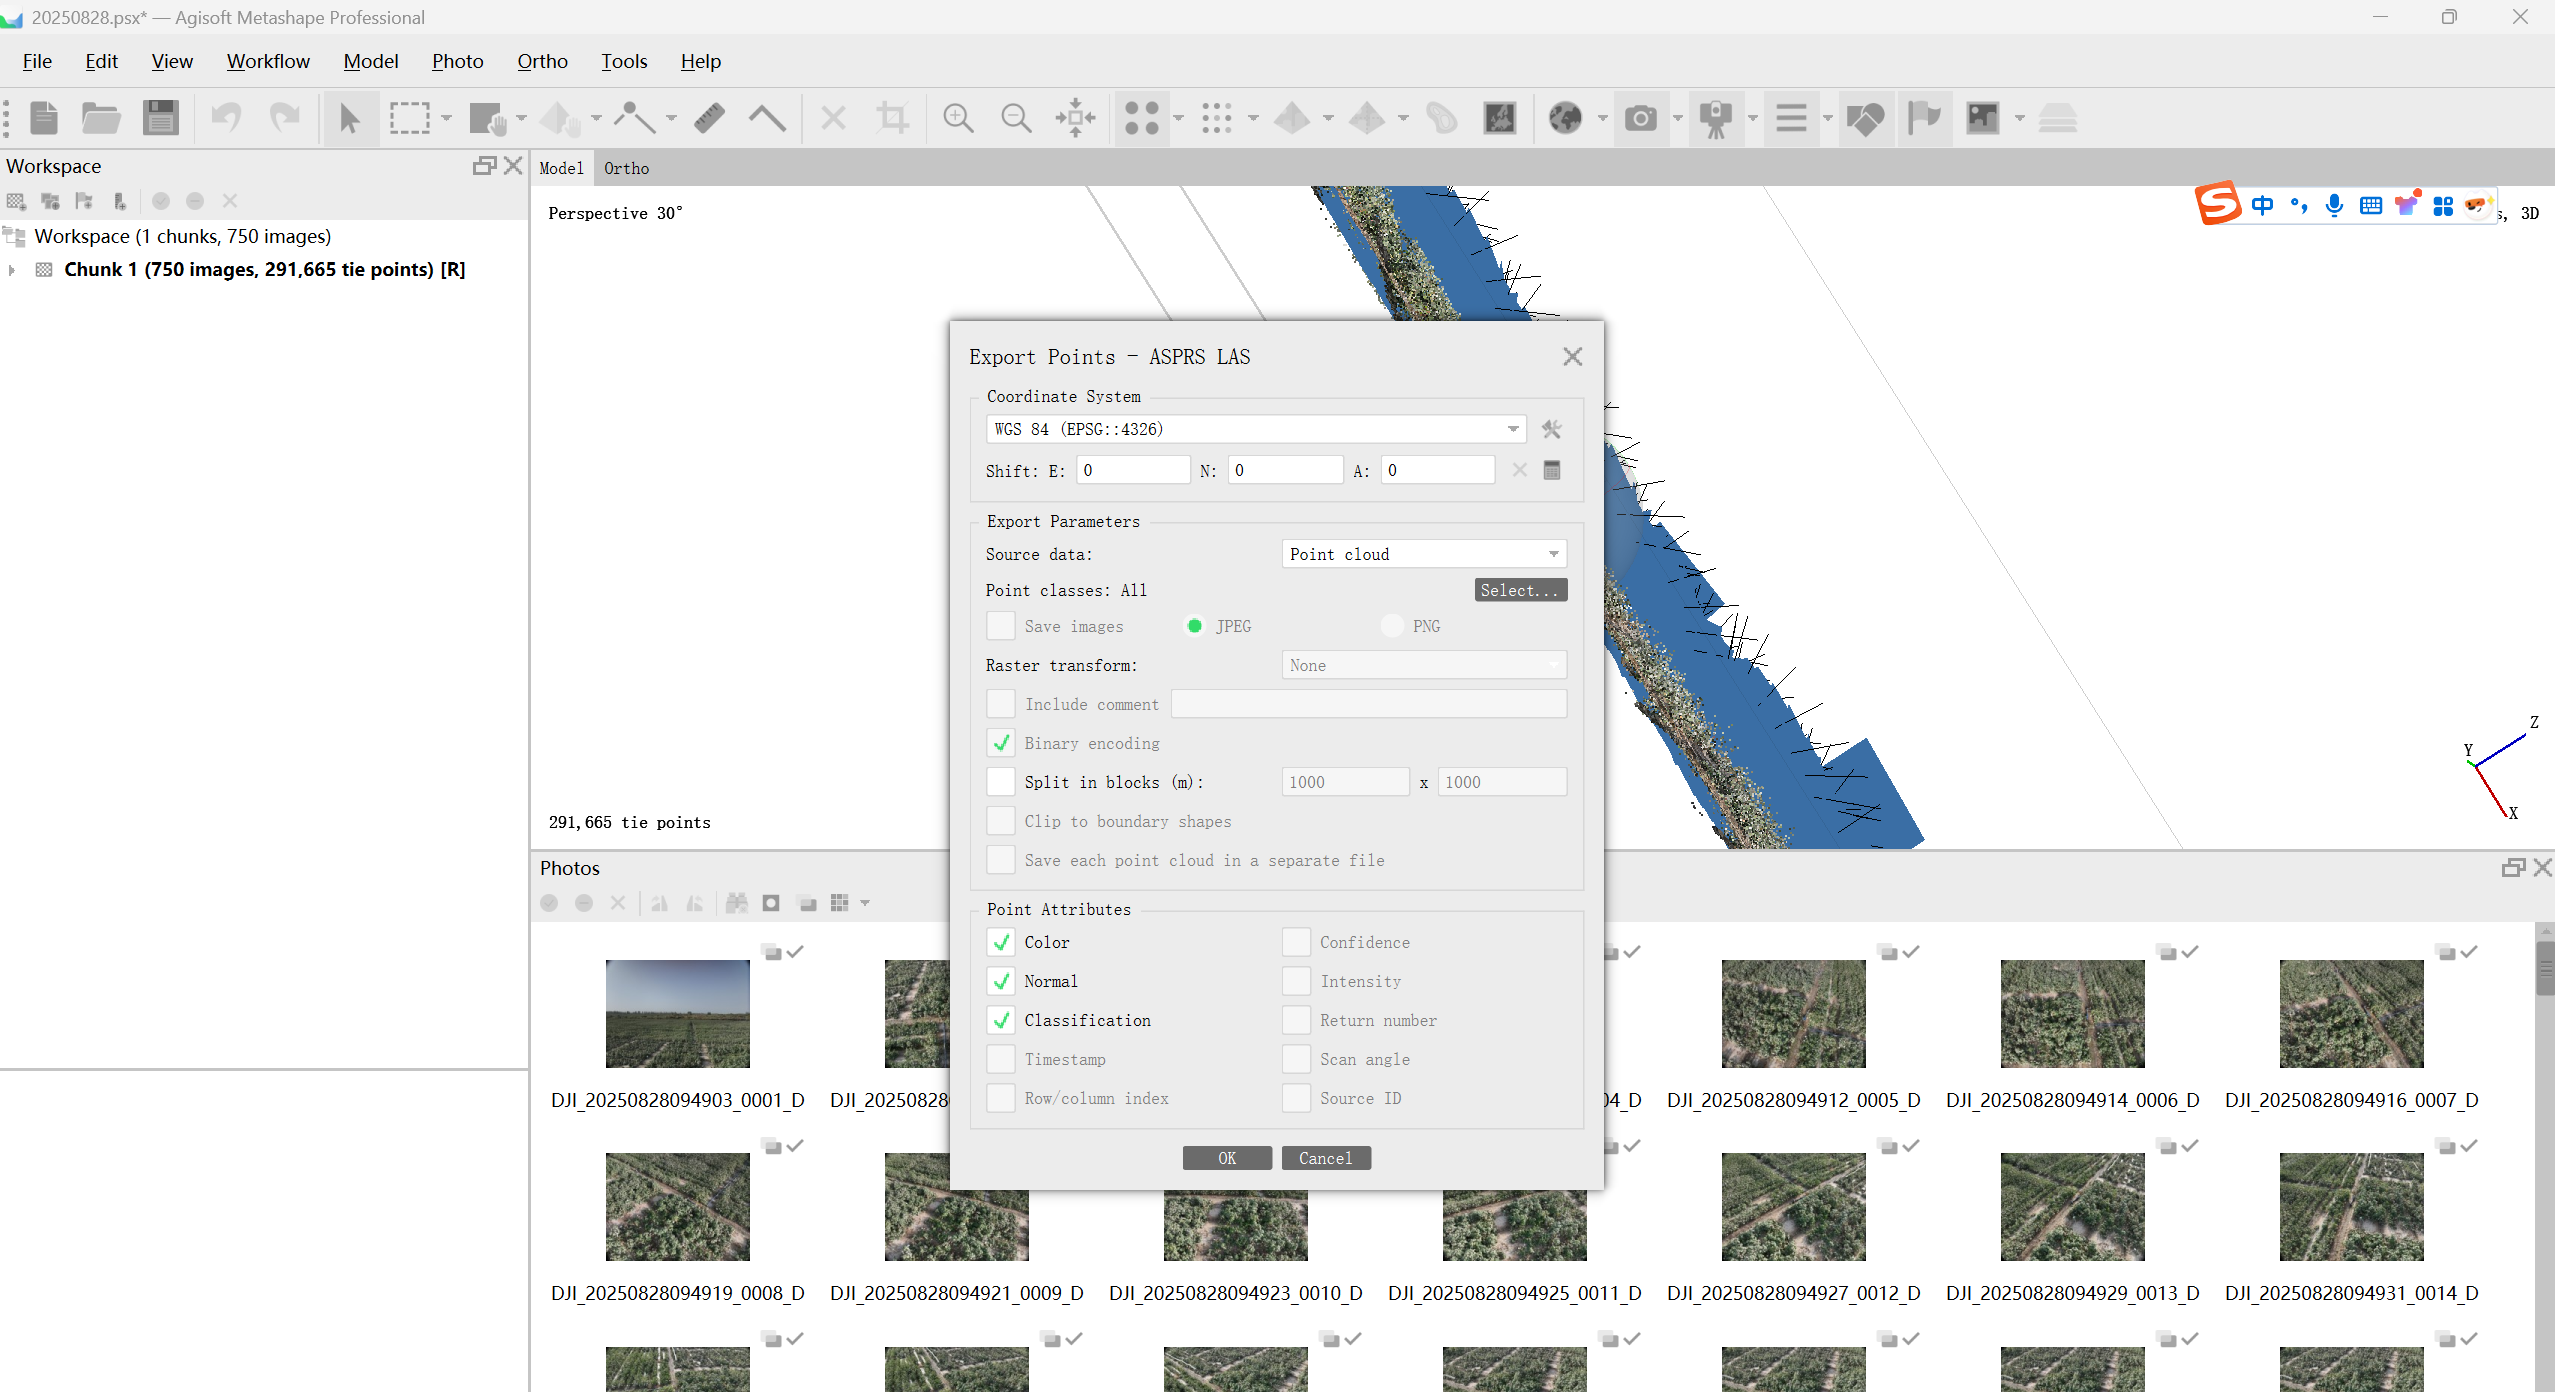Viewport: 2555px width, 1392px height.
Task: Open the Raster transform None dropdown
Action: [1424, 665]
